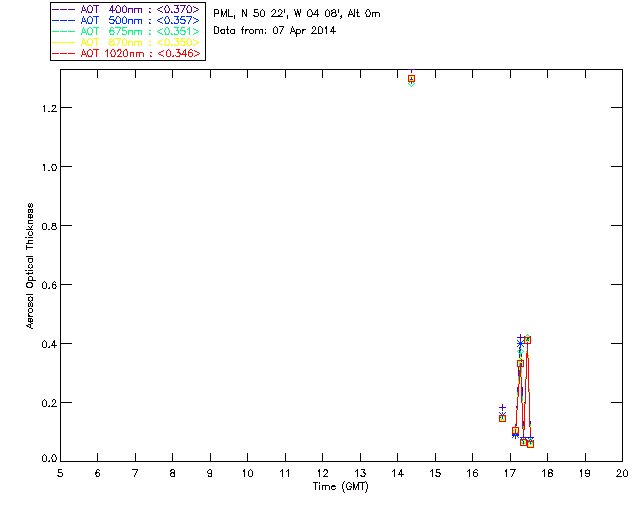The width and height of the screenshot is (640, 512).
Task: Click the y-axis tick label 0.6
Action: [x=49, y=285]
